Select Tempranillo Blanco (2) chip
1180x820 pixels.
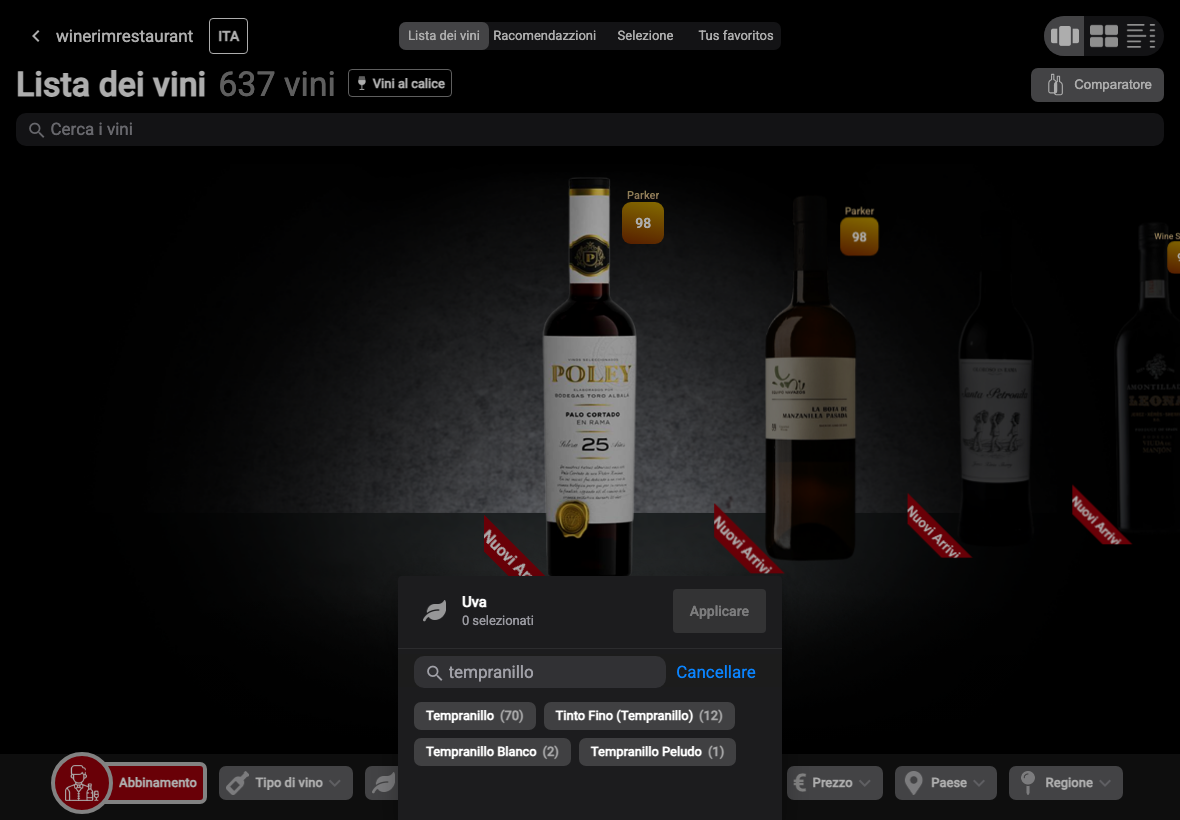point(492,752)
